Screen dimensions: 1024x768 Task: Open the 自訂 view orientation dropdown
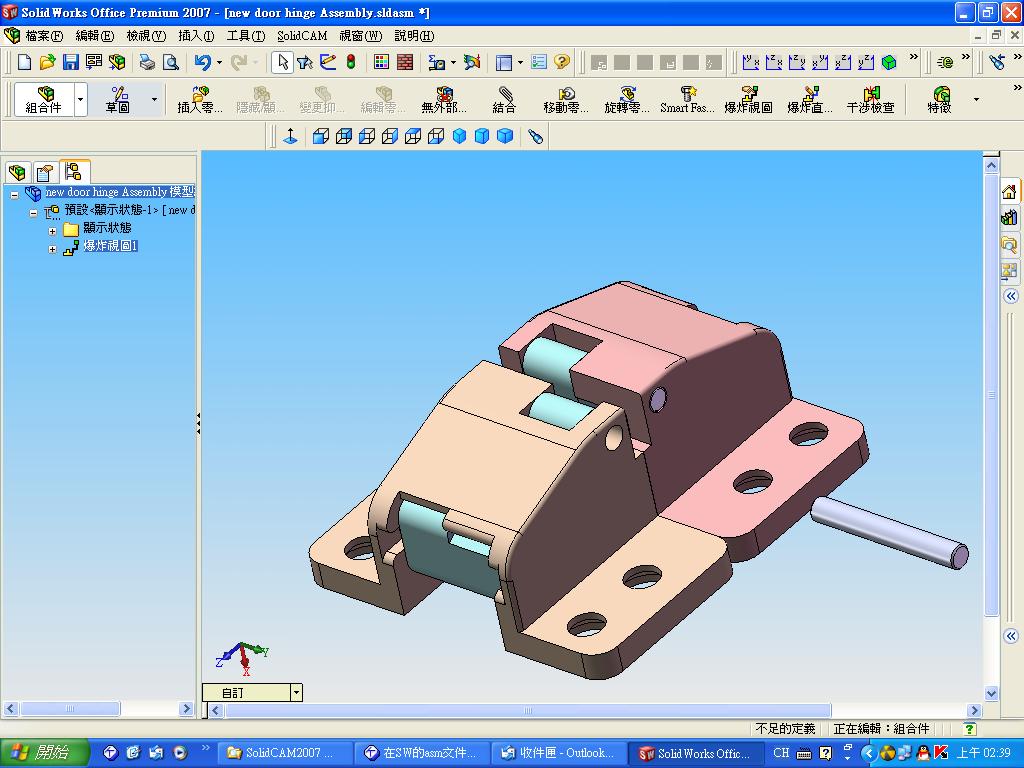pos(296,692)
